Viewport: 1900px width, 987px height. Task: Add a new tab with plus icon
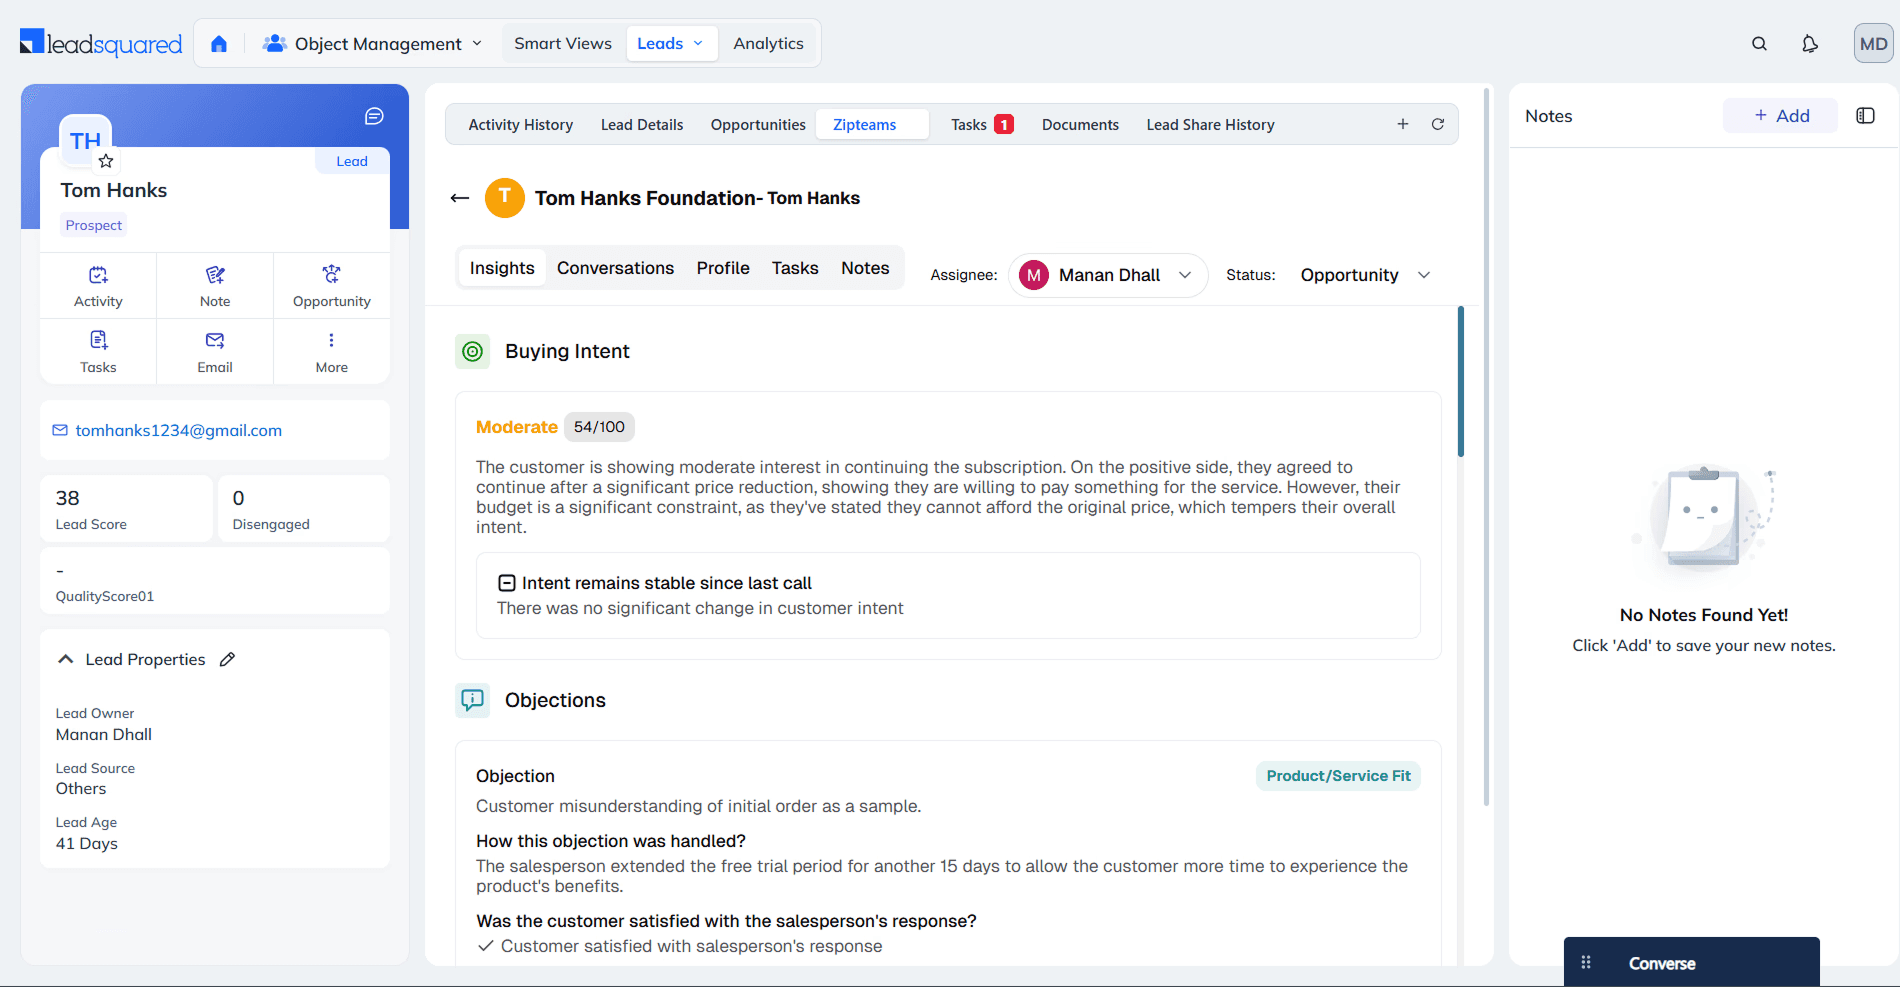(x=1403, y=124)
